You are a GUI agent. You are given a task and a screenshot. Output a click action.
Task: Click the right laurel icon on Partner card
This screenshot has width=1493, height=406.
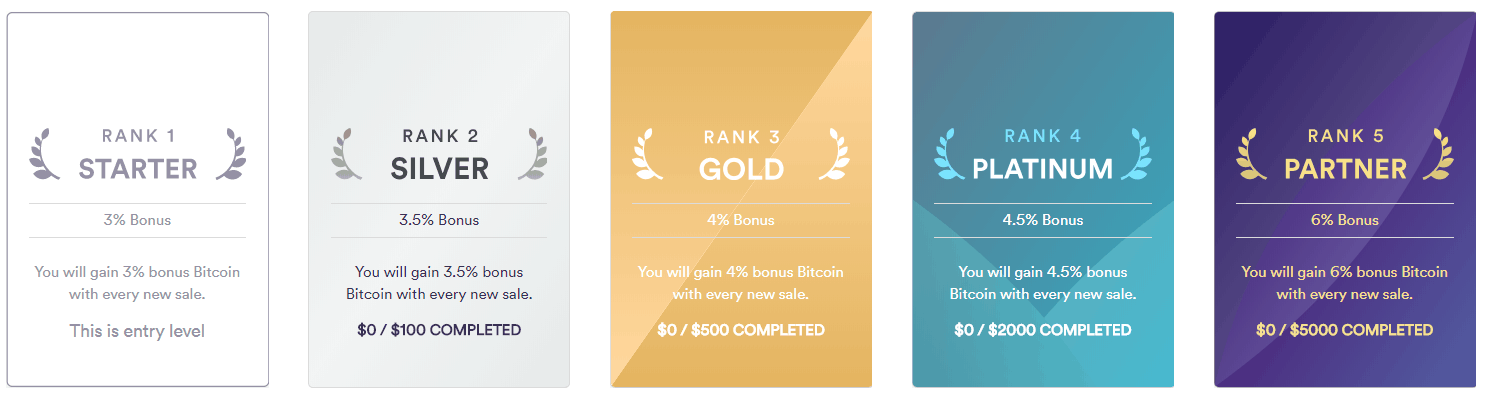(x=1438, y=155)
